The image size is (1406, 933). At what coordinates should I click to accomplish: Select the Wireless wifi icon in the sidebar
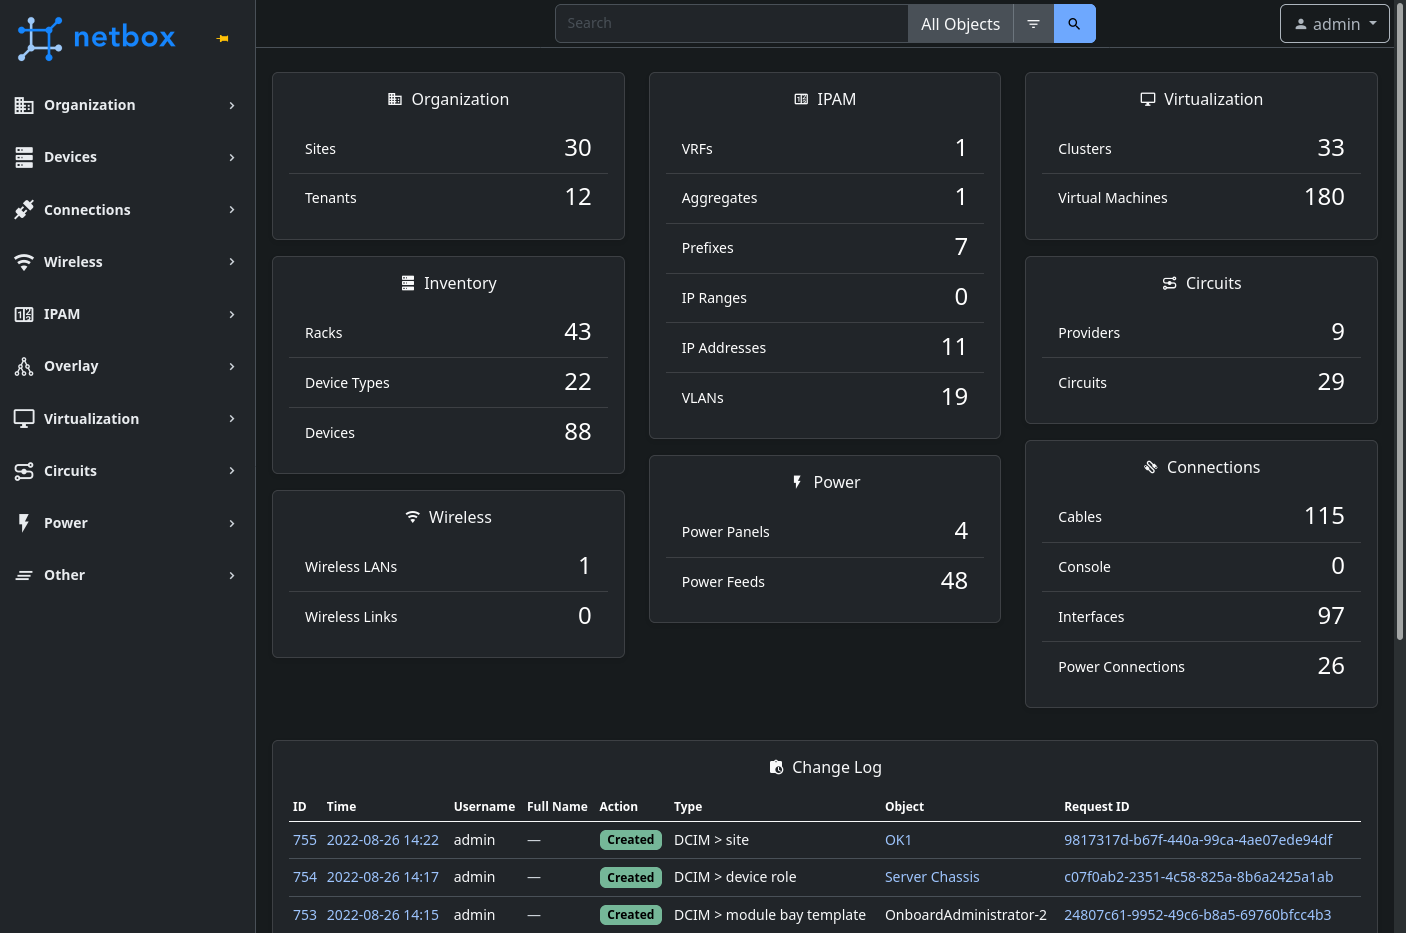pyautogui.click(x=24, y=262)
